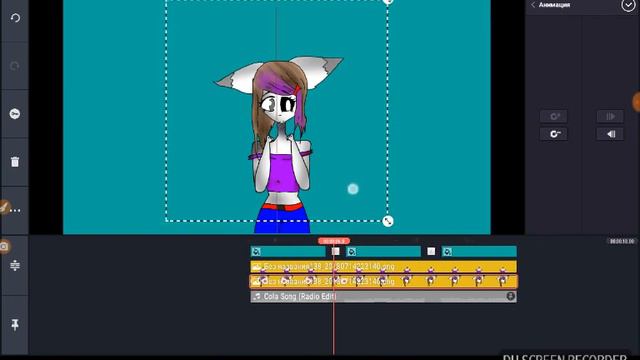Add a keyframe at the playhead

(553, 117)
